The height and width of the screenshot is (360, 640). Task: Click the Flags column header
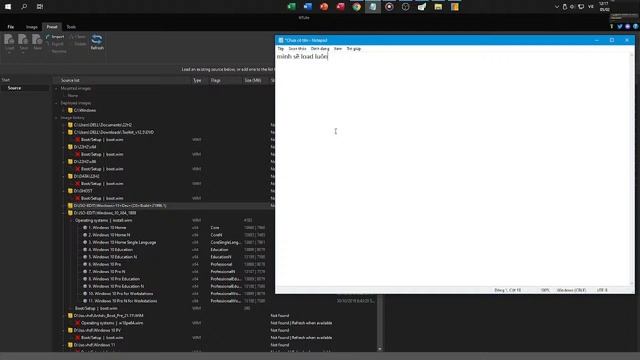coord(216,80)
